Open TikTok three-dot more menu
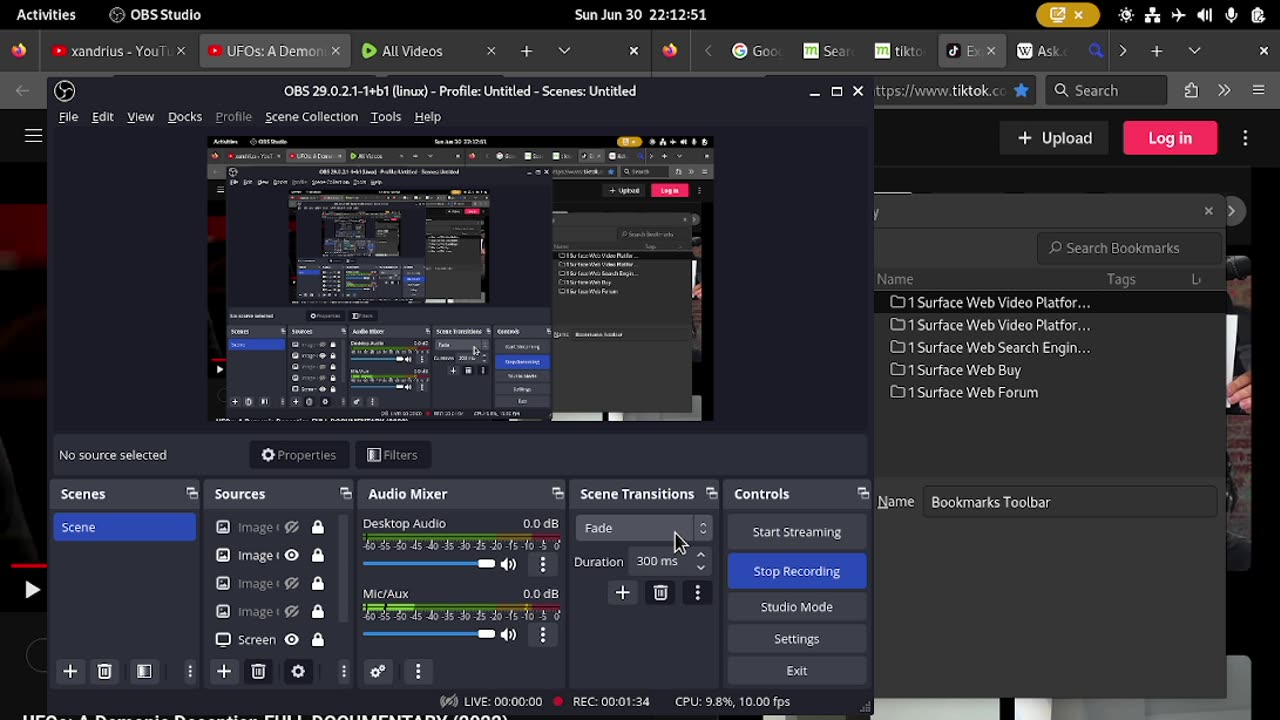1280x720 pixels. (1245, 138)
